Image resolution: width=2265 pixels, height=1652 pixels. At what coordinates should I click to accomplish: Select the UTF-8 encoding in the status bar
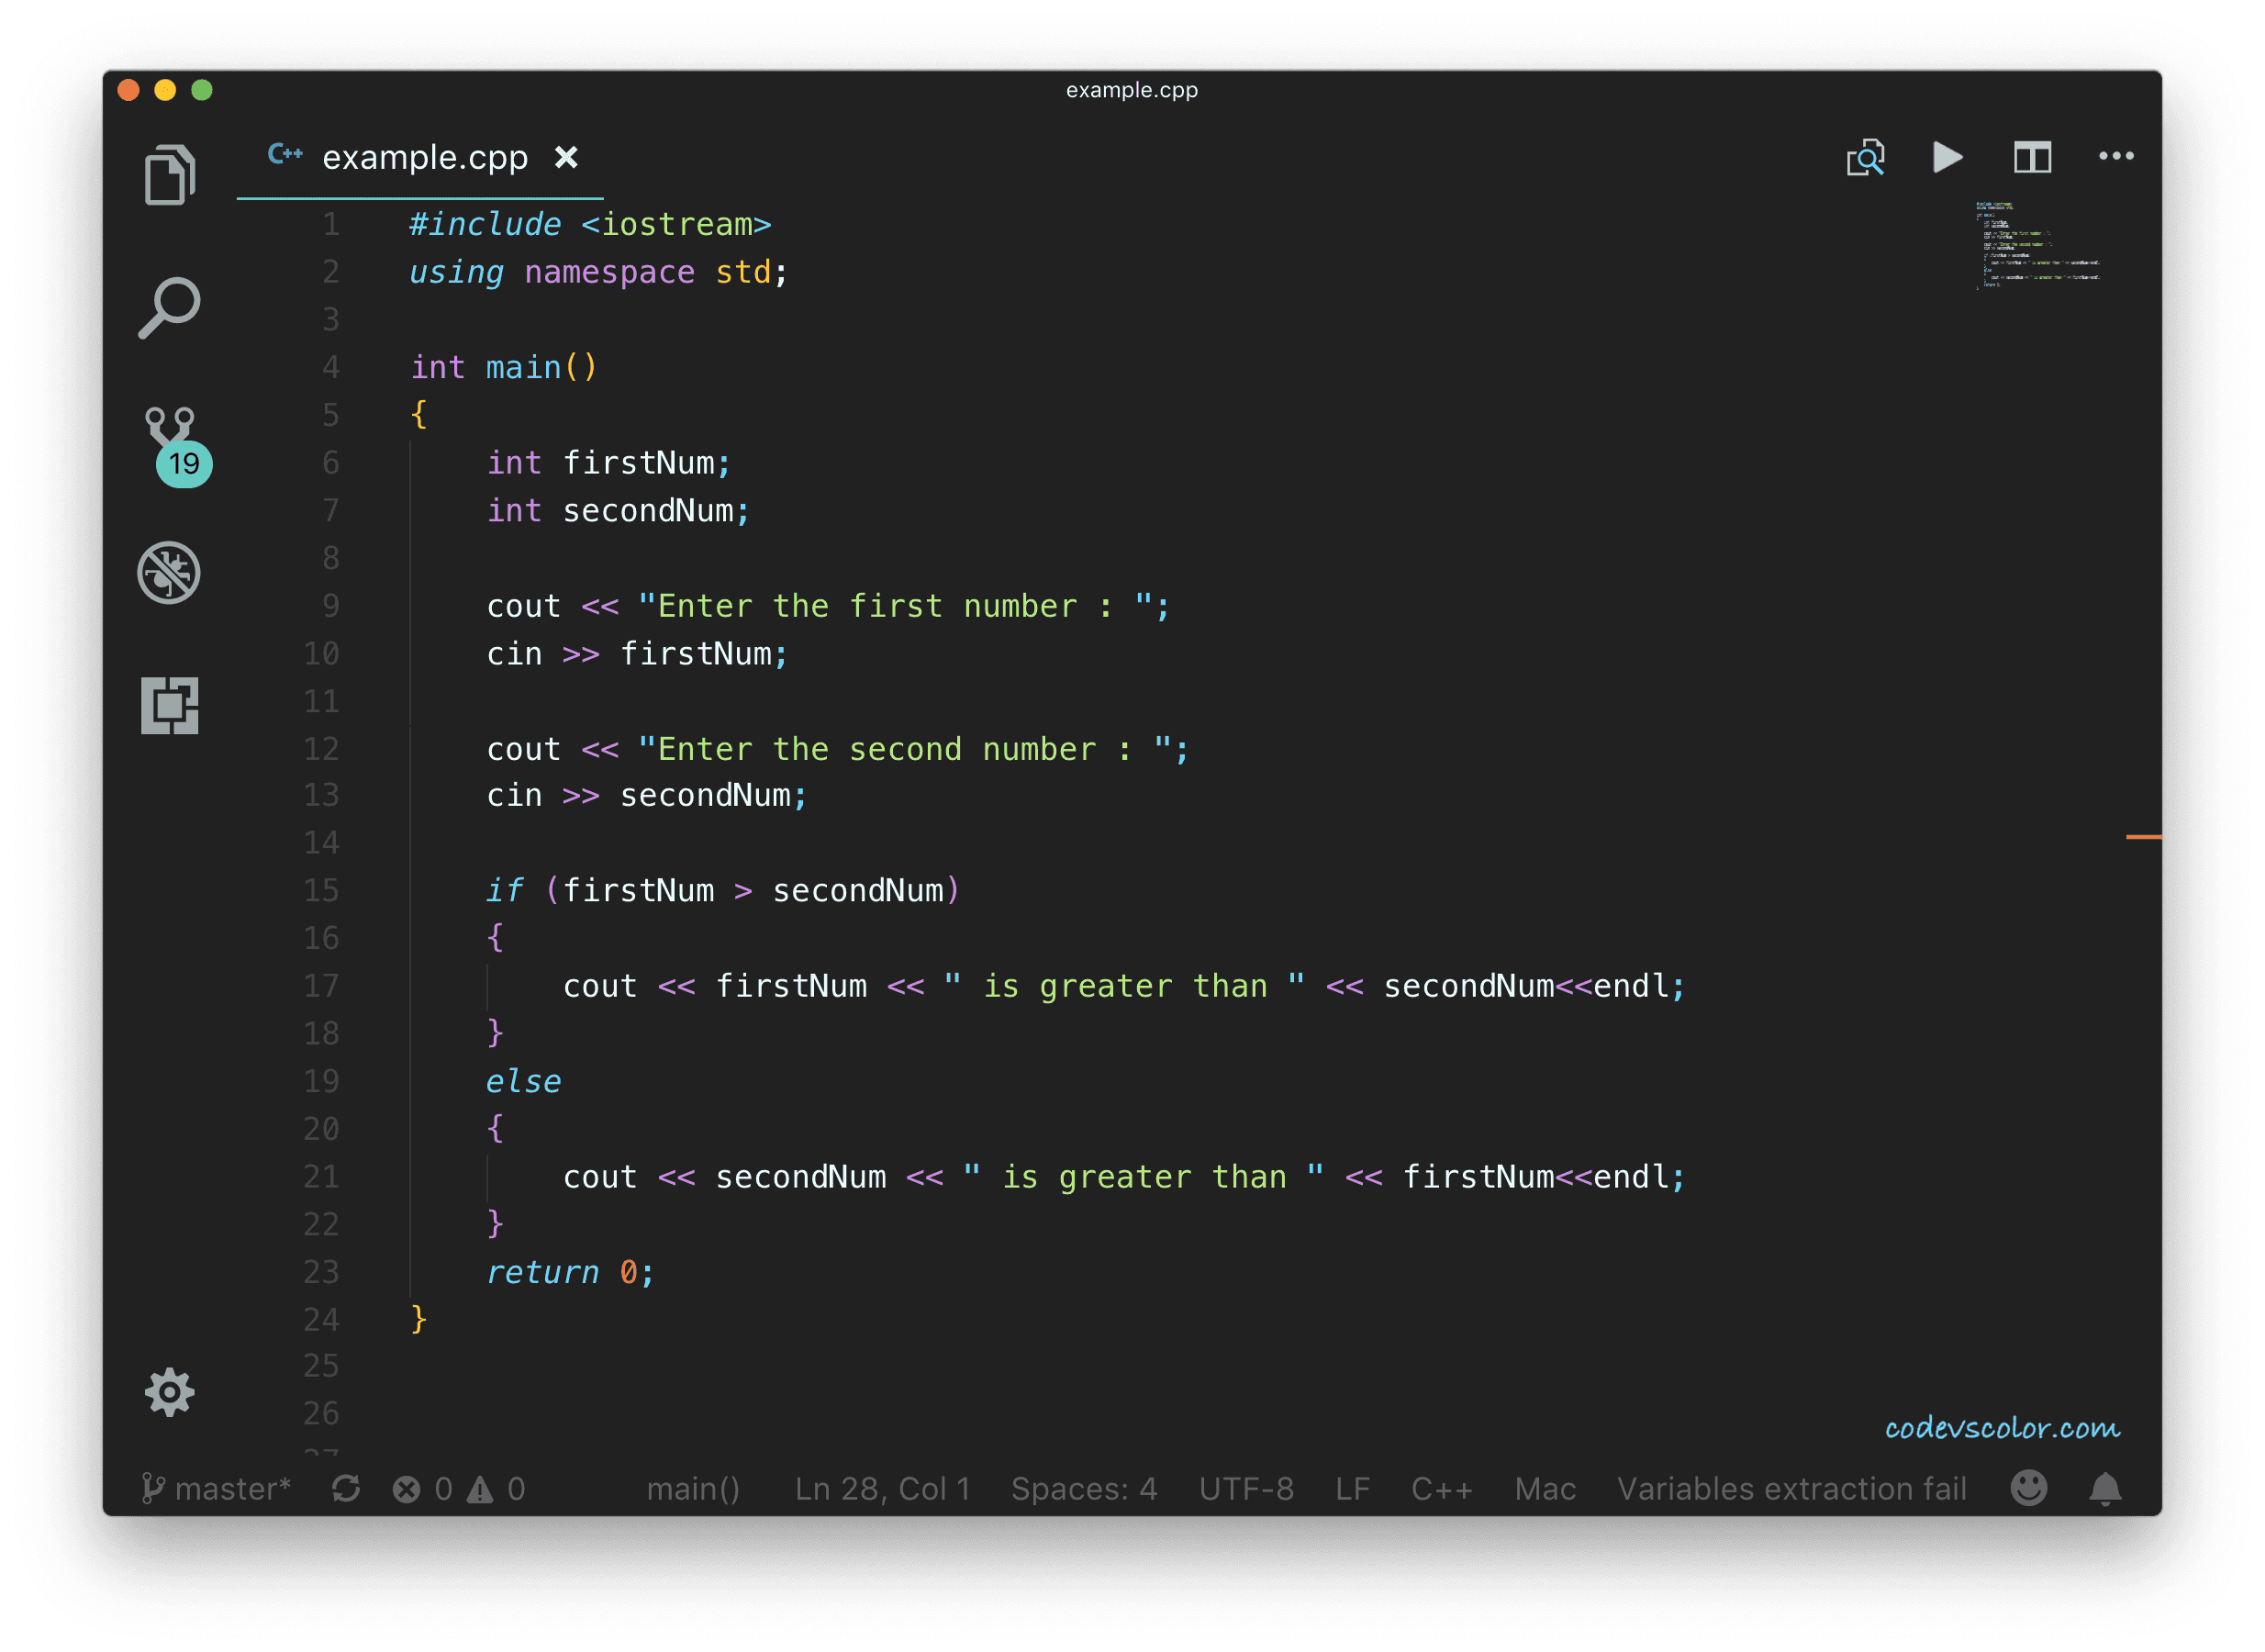(x=1246, y=1489)
